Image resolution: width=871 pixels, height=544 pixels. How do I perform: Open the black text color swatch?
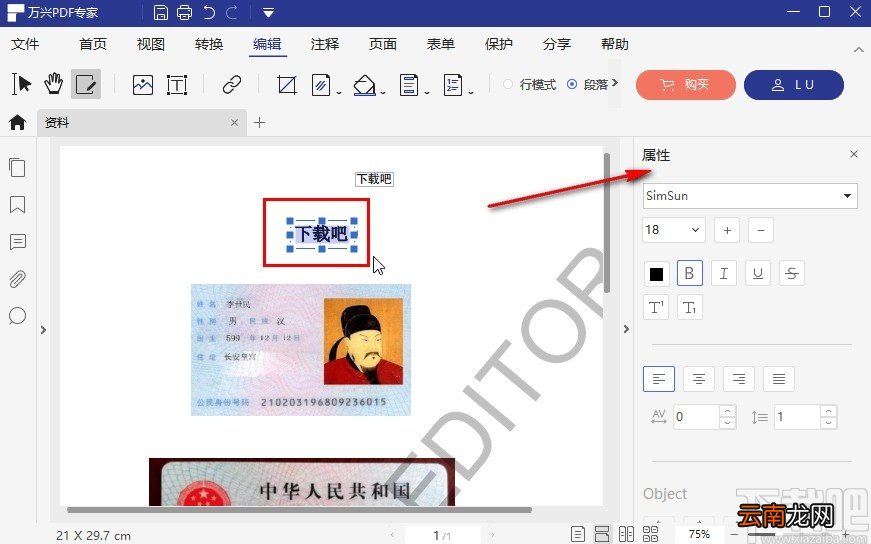(656, 273)
